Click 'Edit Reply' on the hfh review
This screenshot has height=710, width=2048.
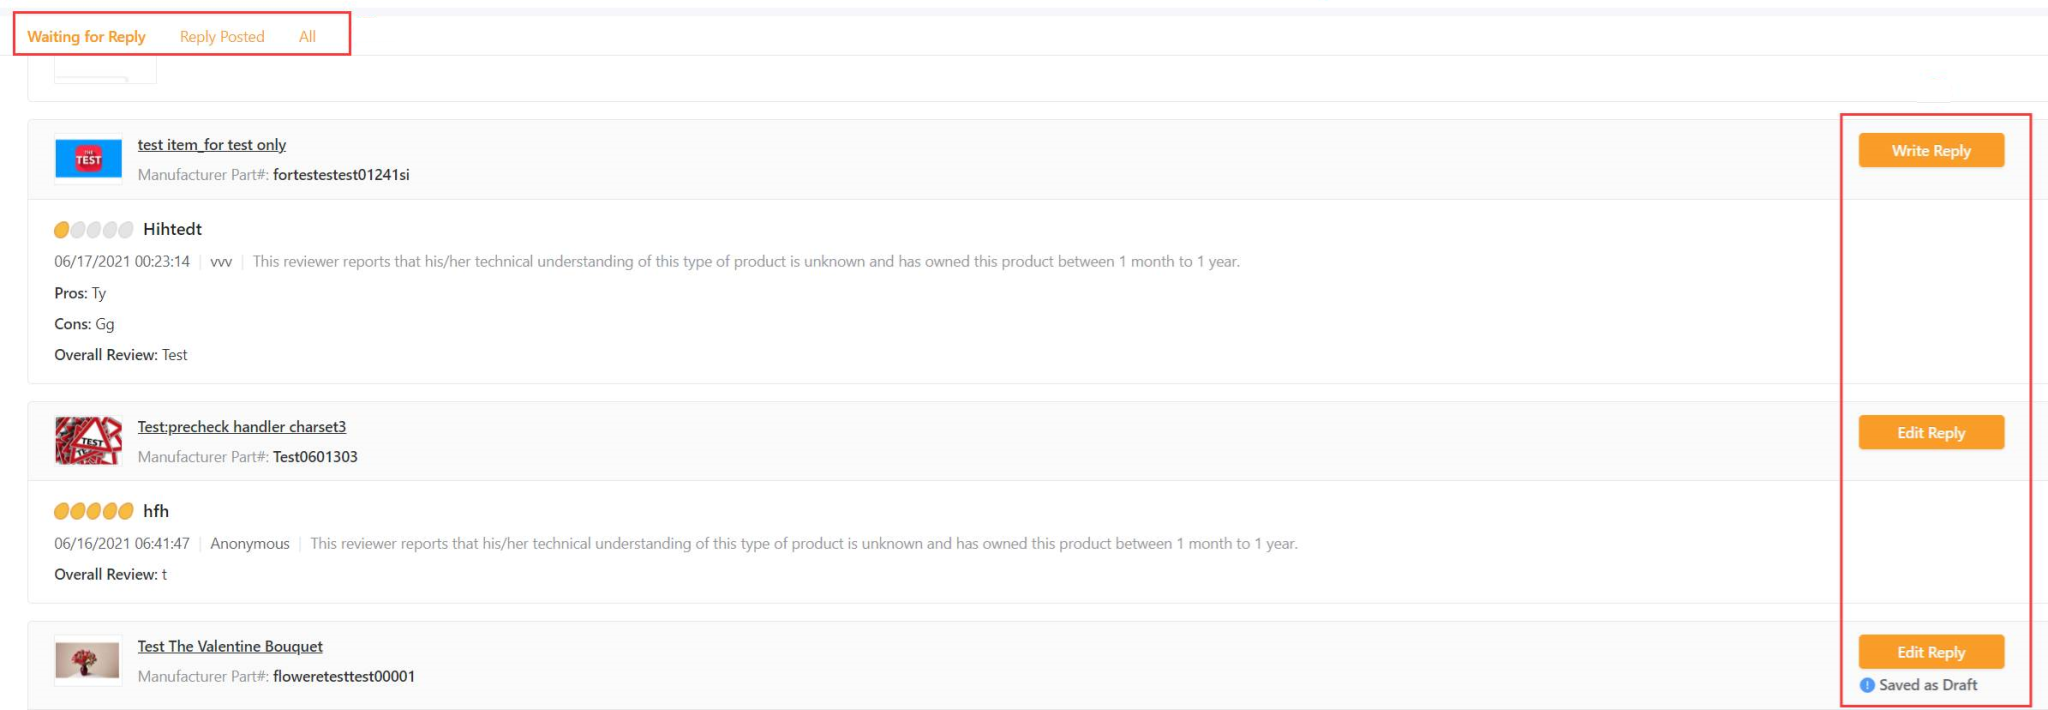pyautogui.click(x=1931, y=432)
